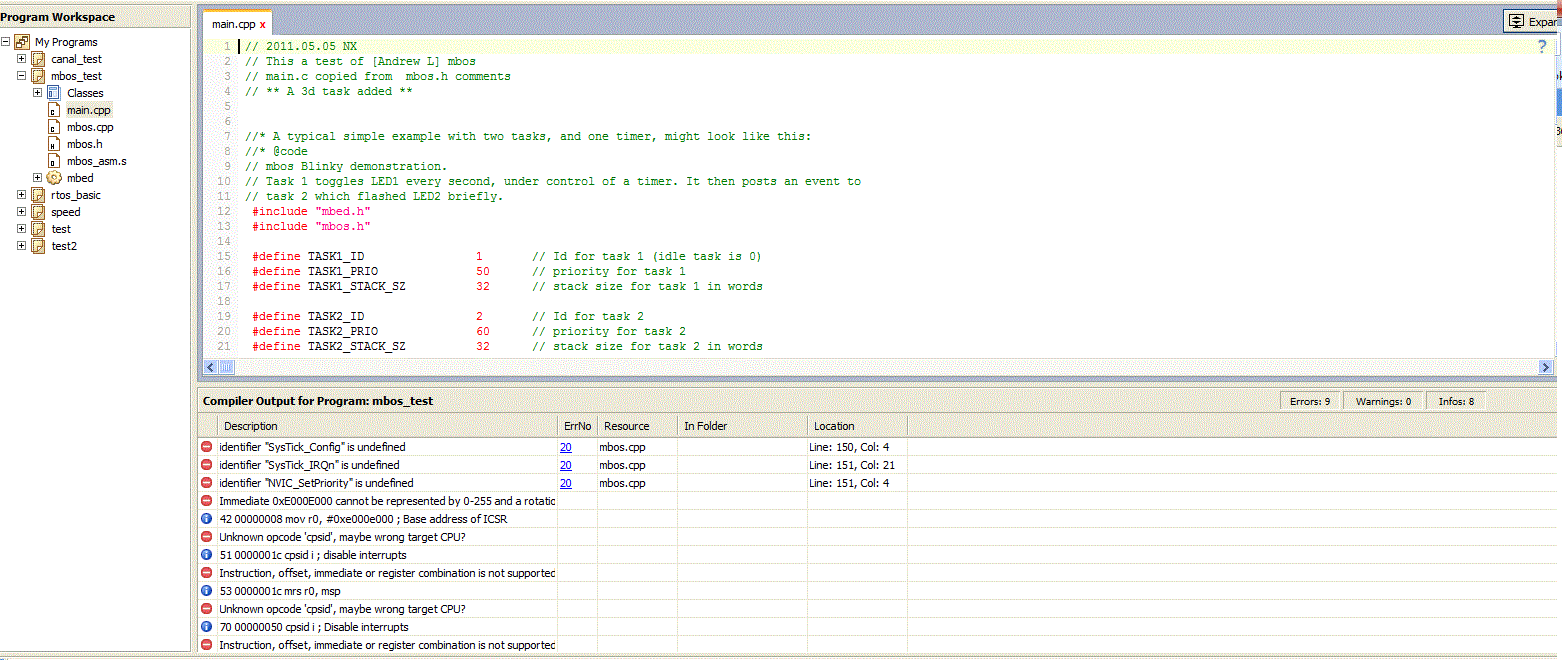
Task: Switch to the main.cpp editor tab
Action: (233, 24)
